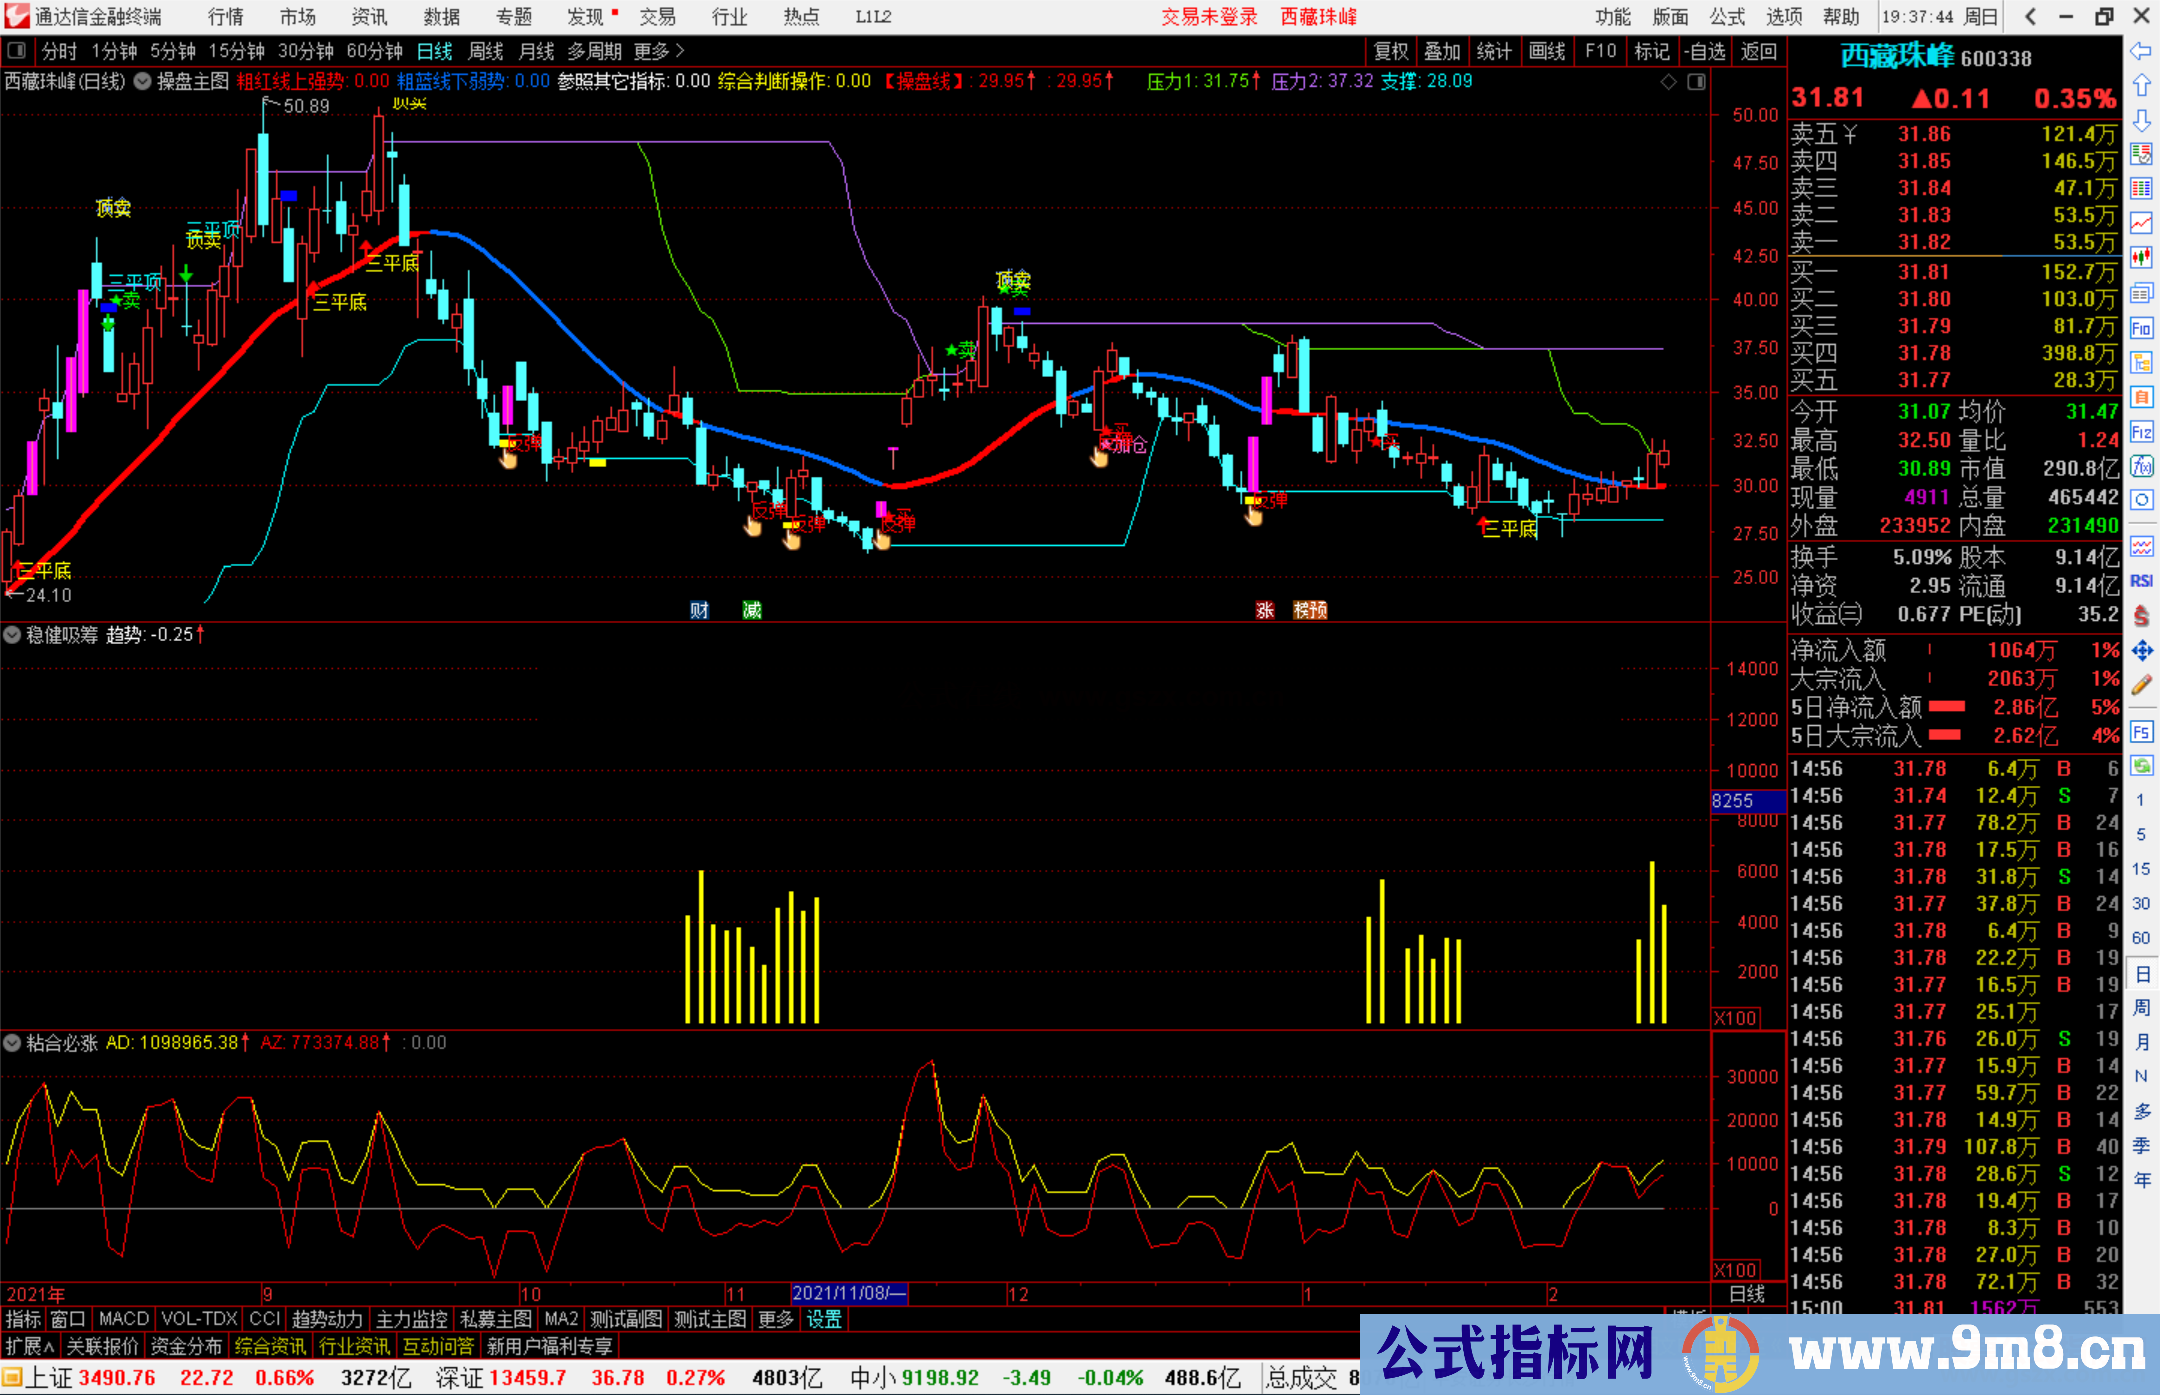Image resolution: width=2160 pixels, height=1395 pixels.
Task: Click the 画线 drawing button
Action: (1547, 51)
